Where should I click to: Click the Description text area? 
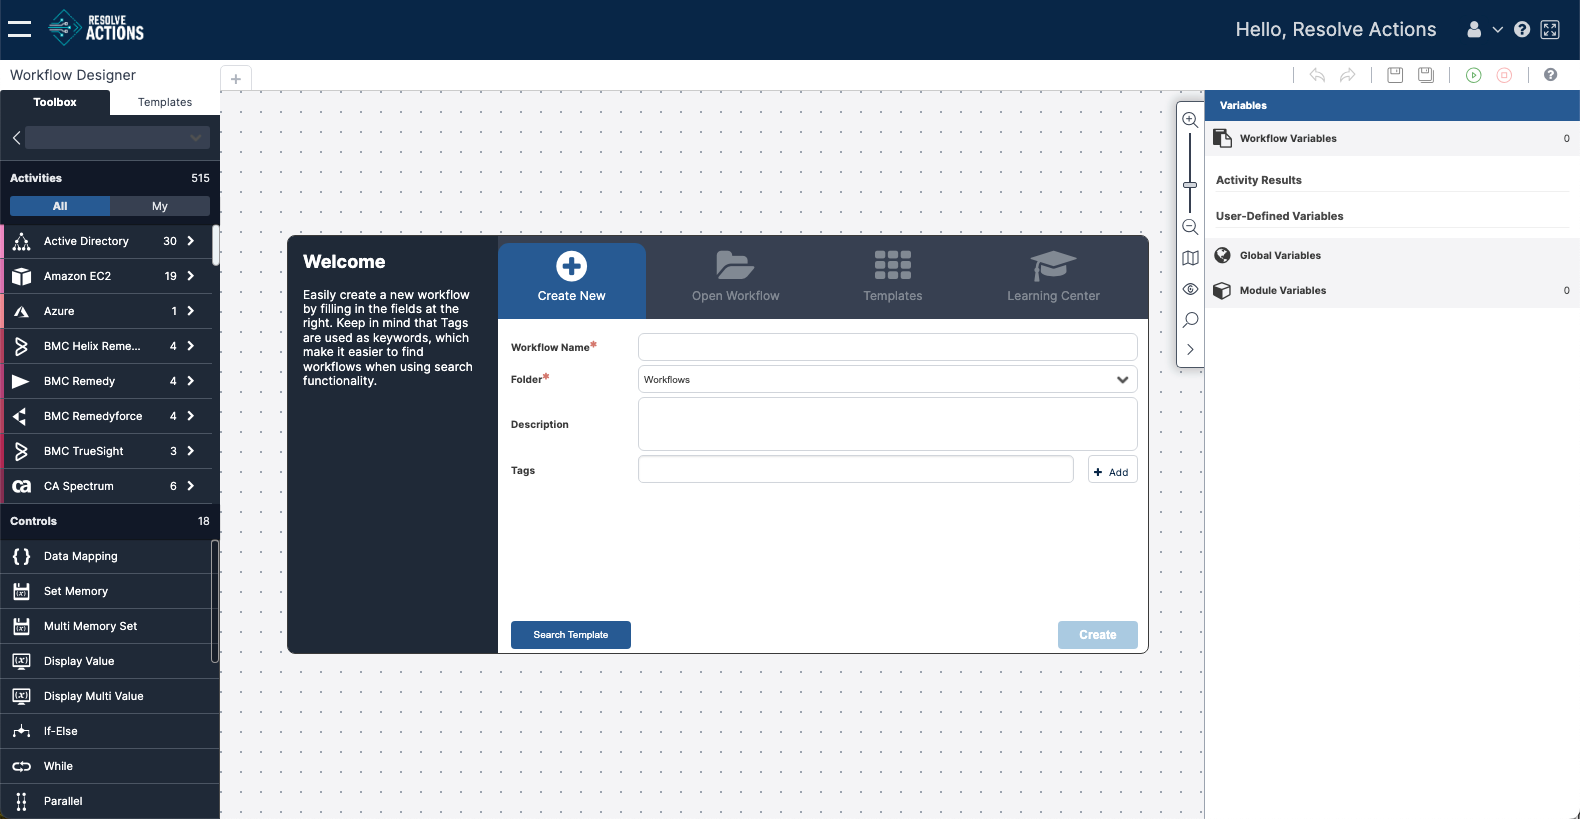pos(888,424)
